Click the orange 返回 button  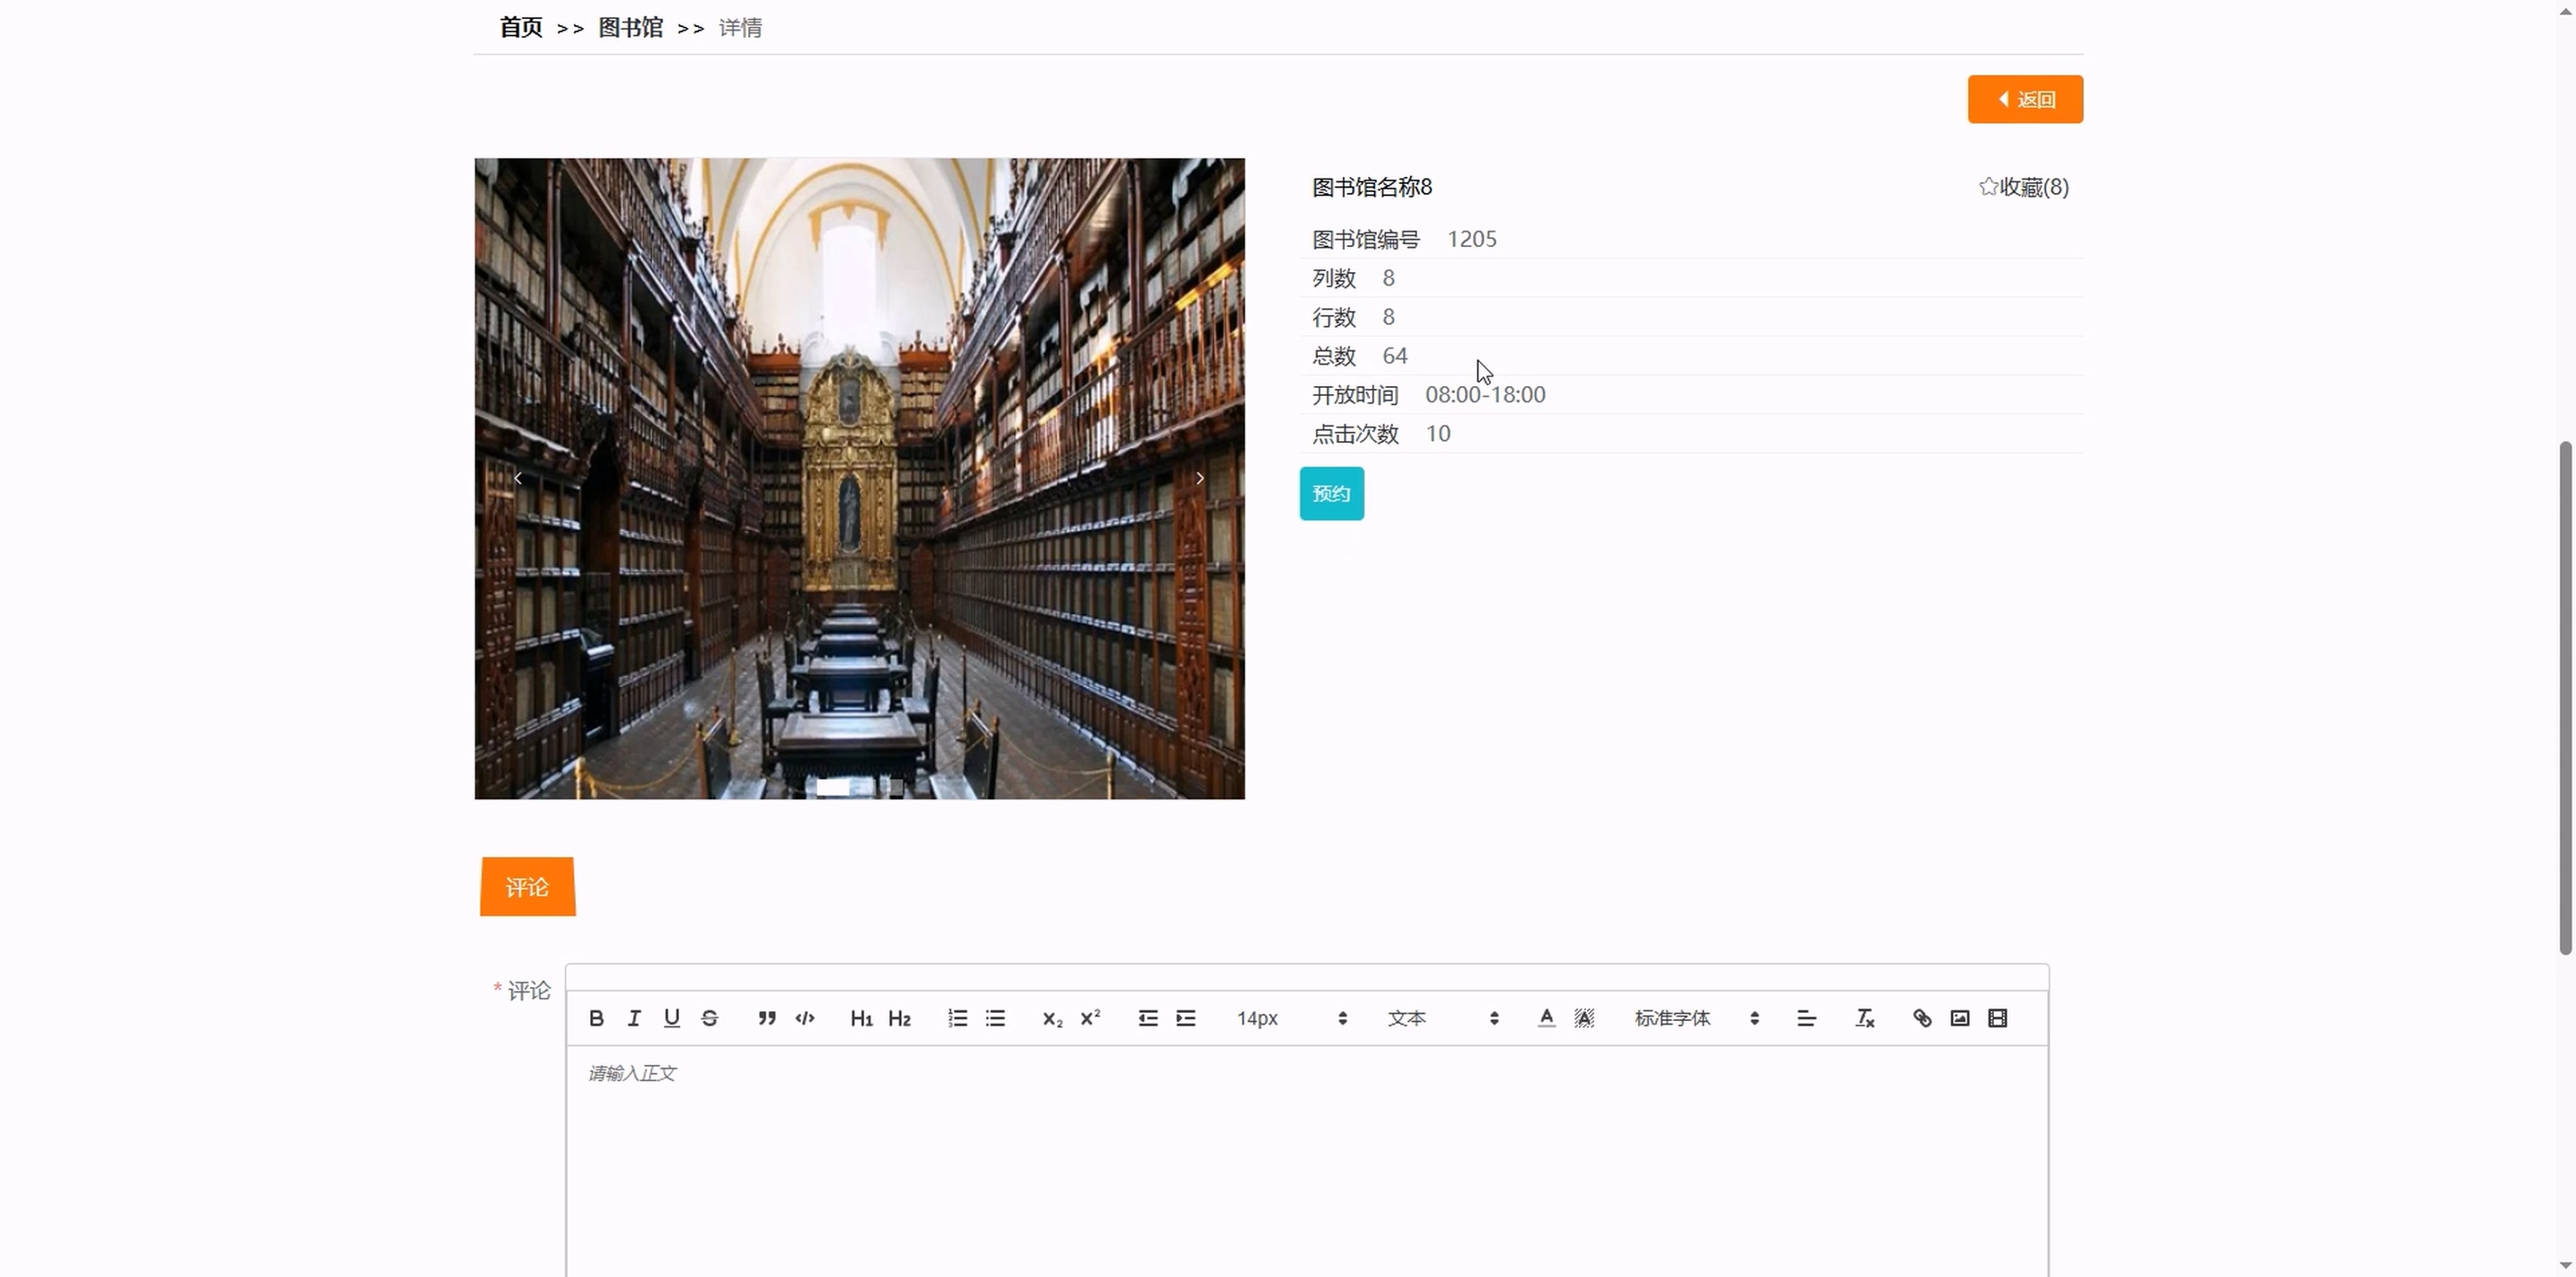pyautogui.click(x=2025, y=99)
